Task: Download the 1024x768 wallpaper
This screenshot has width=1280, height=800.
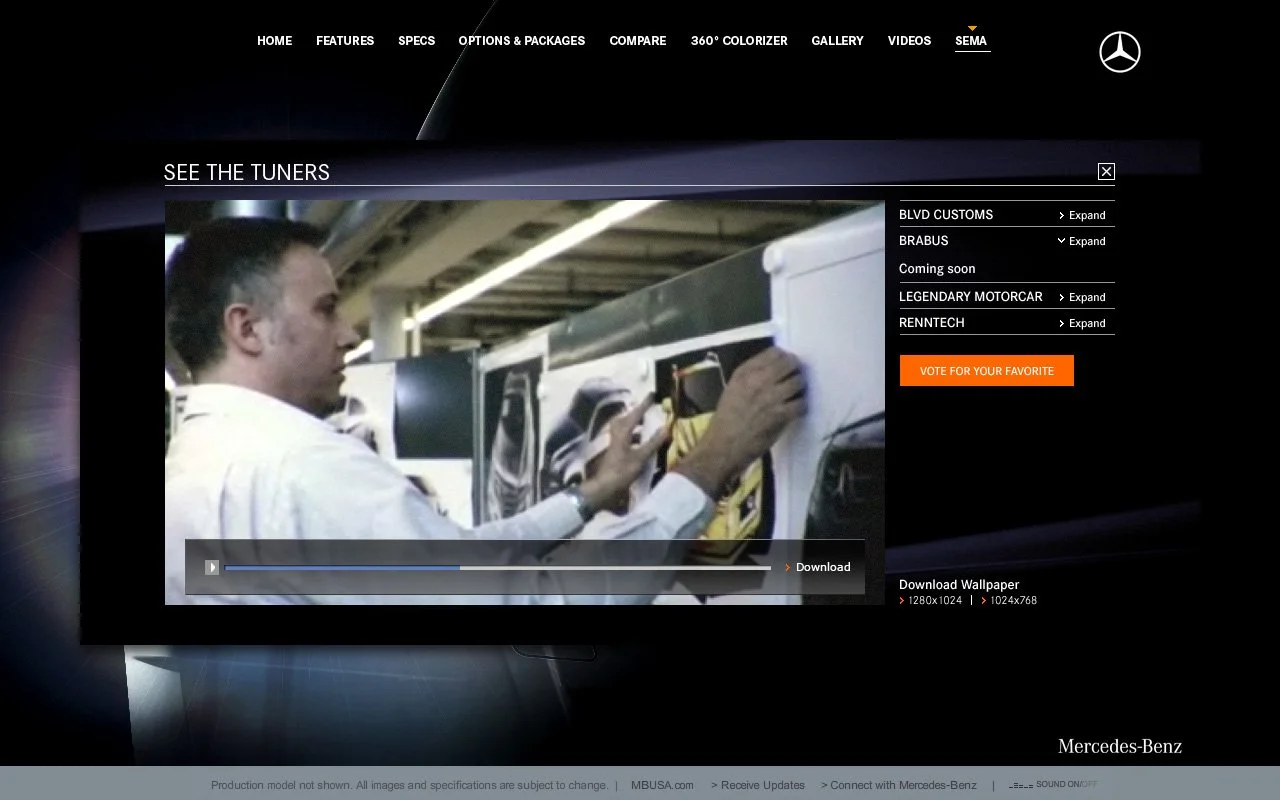Action: tap(1009, 601)
